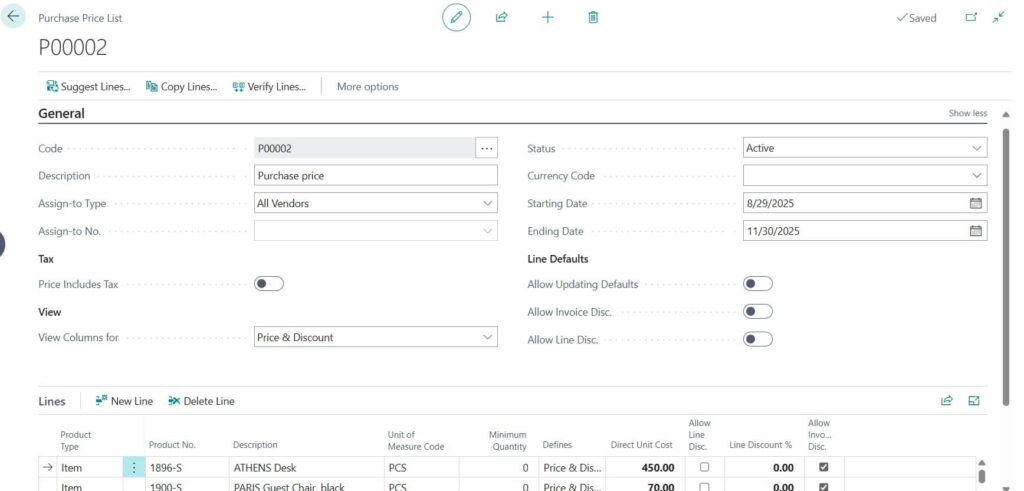This screenshot has width=1024, height=491.
Task: Open the Ending Date calendar picker
Action: [976, 230]
